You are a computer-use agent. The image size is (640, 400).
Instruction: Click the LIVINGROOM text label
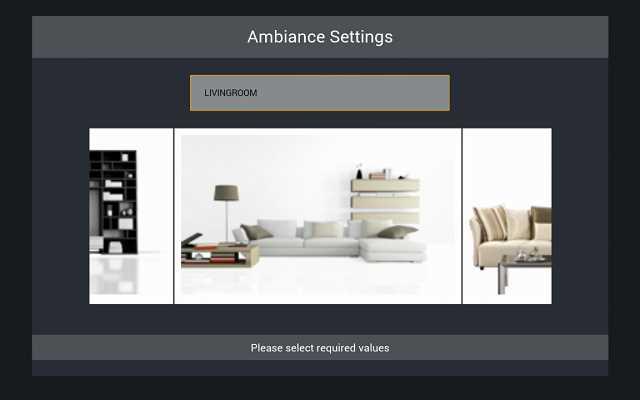(231, 93)
